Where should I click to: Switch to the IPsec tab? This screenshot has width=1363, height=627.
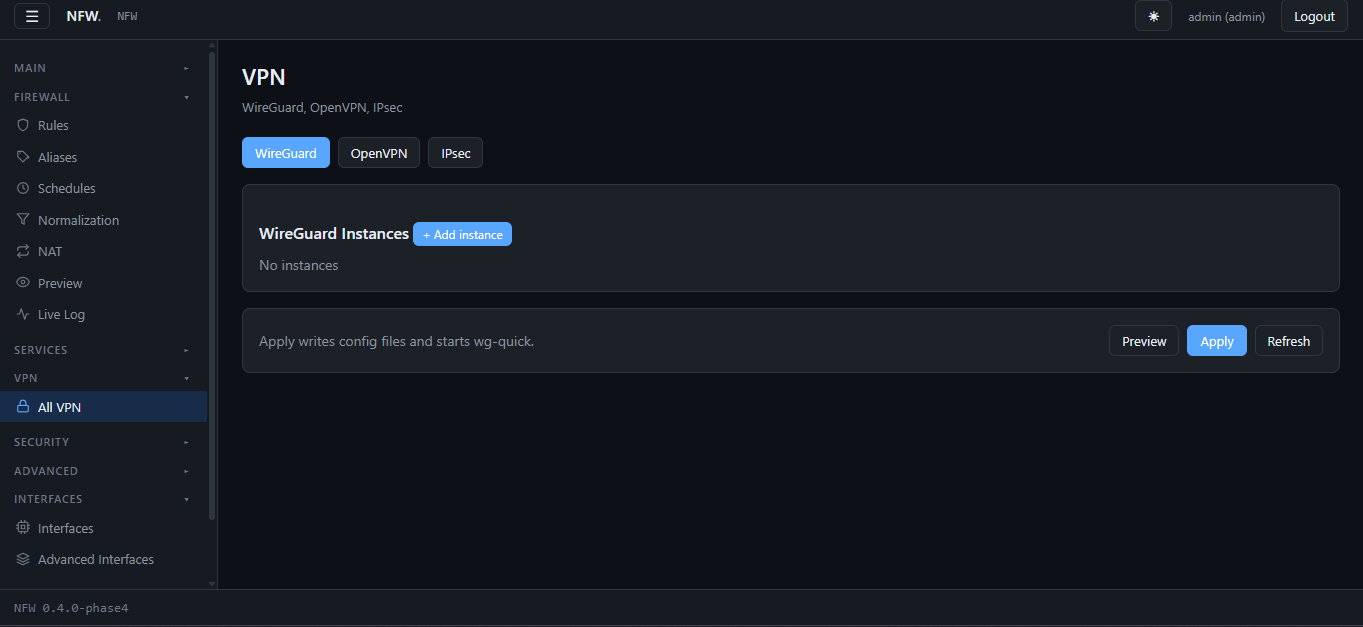click(456, 153)
